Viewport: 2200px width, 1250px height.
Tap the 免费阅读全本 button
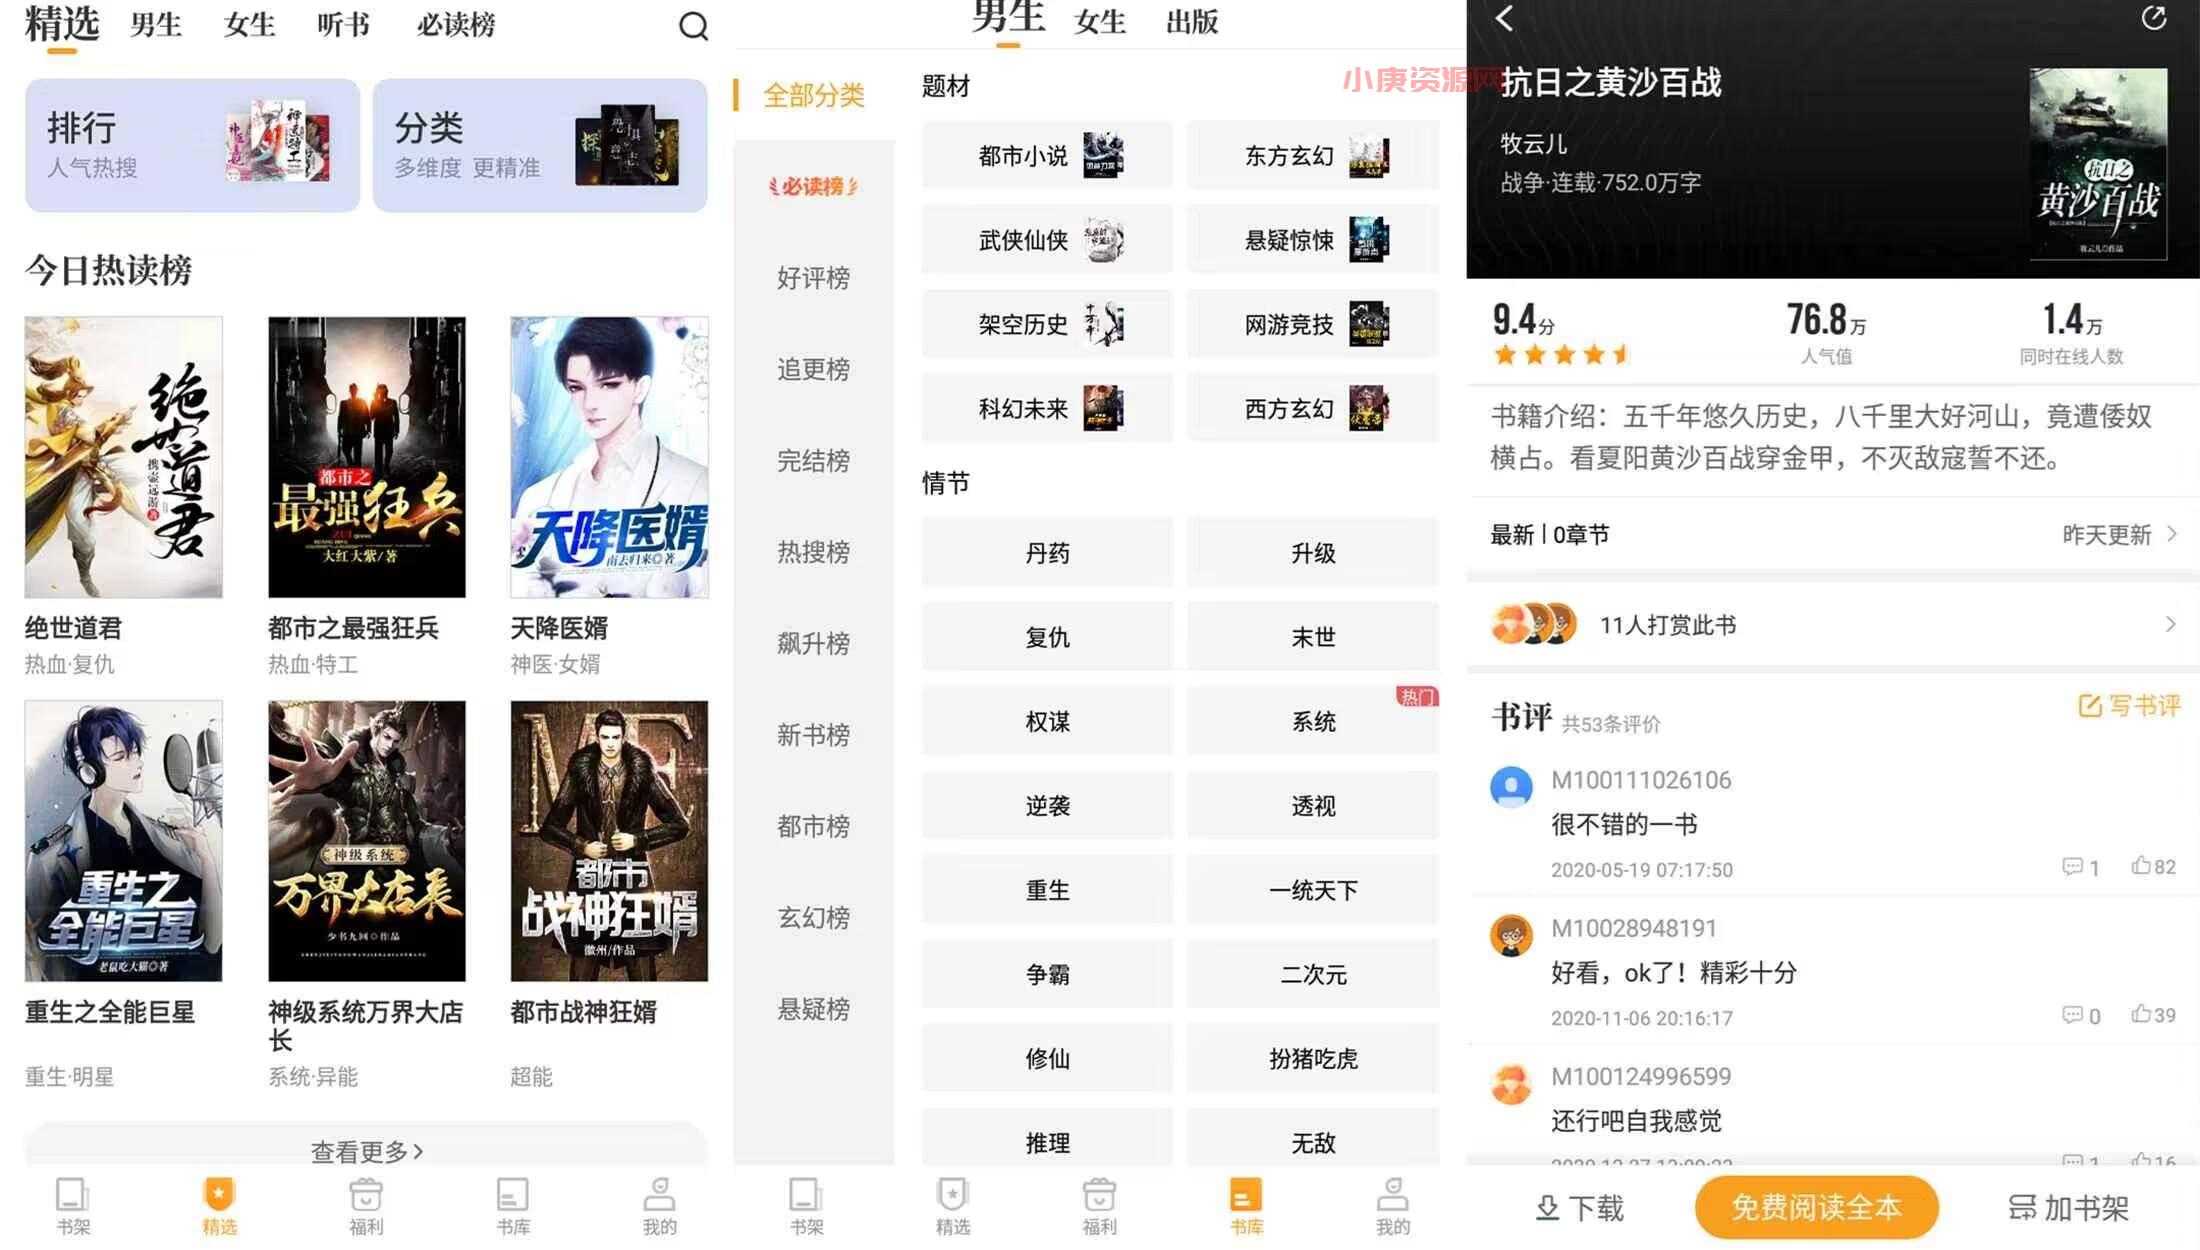(1815, 1206)
